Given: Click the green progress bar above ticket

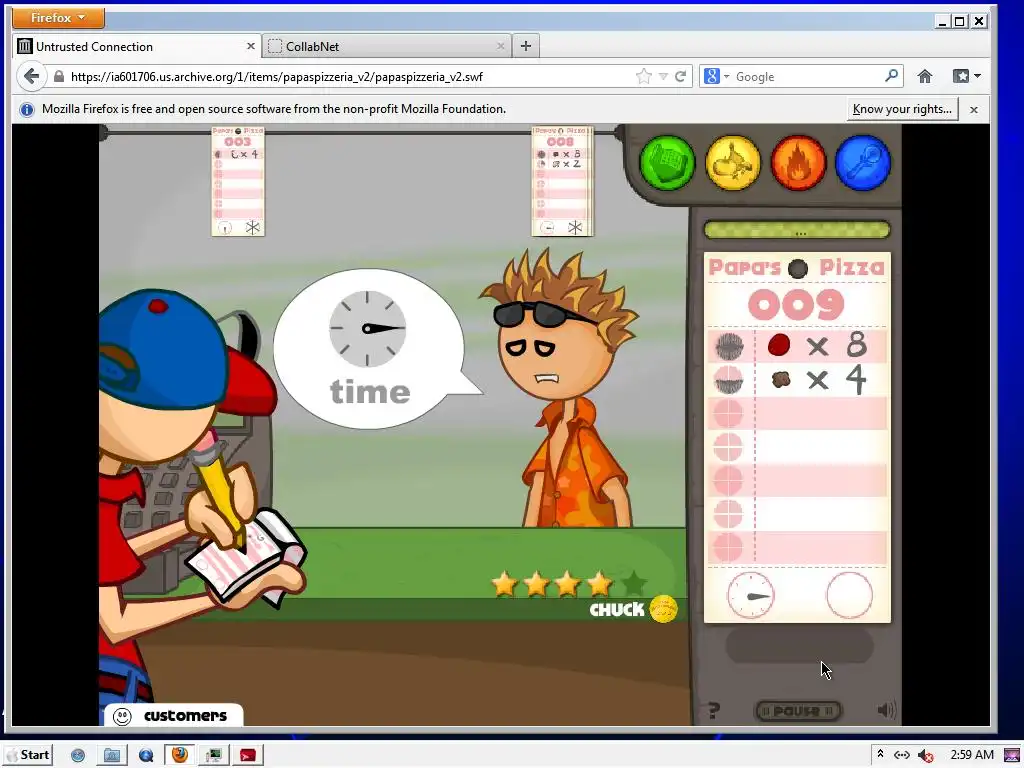Looking at the screenshot, I should point(797,230).
